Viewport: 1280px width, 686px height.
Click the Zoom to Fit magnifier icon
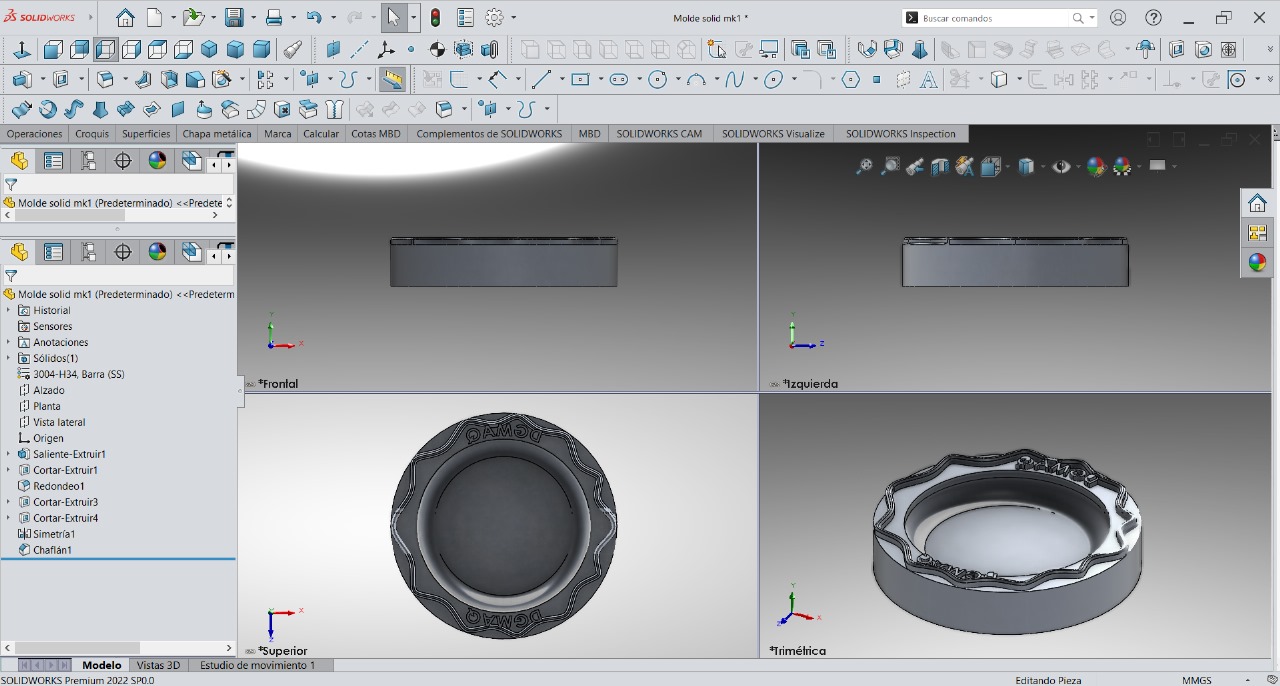point(864,167)
